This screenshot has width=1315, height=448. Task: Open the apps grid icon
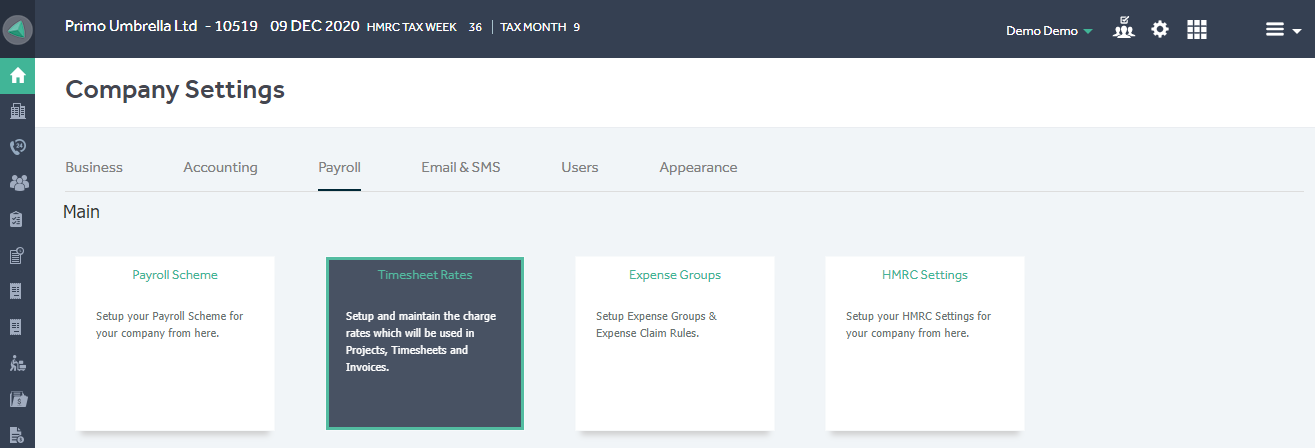(1197, 29)
